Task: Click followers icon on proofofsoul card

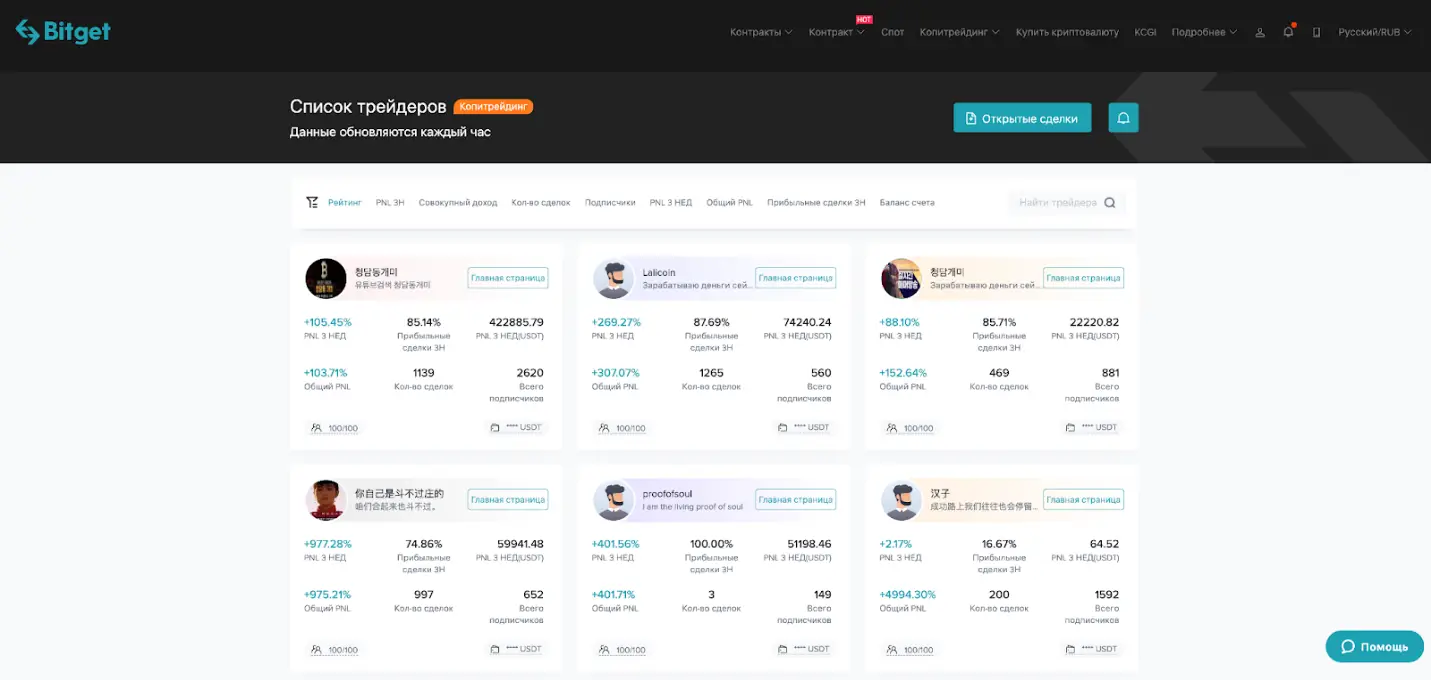Action: coord(604,650)
